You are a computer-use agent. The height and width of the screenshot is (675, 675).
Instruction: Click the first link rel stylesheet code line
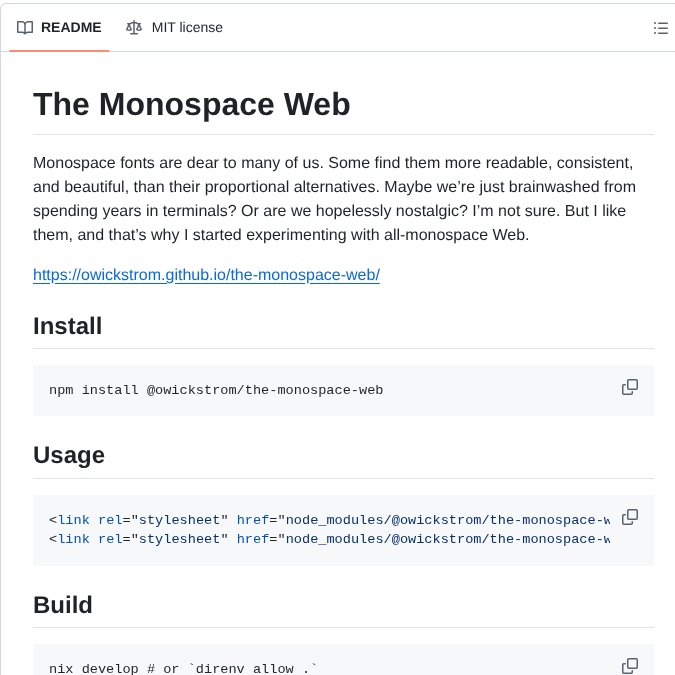(x=329, y=520)
